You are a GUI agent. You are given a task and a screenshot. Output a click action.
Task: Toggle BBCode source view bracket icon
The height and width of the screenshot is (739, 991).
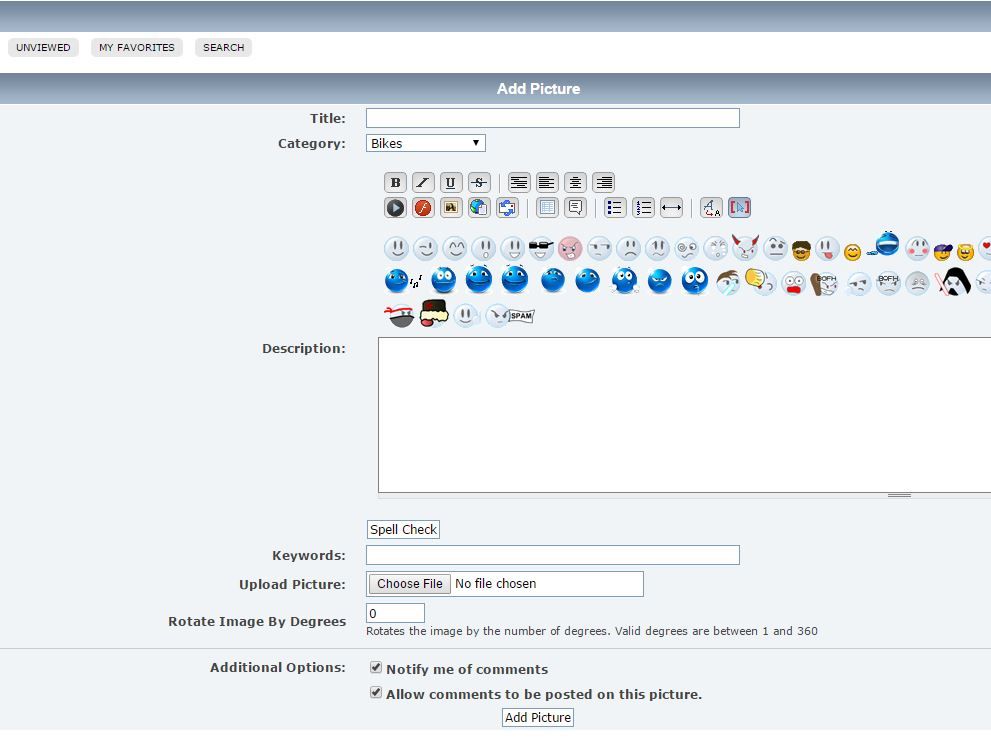[739, 207]
